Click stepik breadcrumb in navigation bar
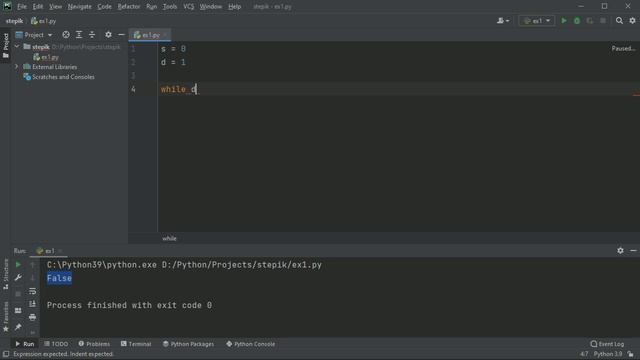The height and width of the screenshot is (360, 640). (14, 21)
